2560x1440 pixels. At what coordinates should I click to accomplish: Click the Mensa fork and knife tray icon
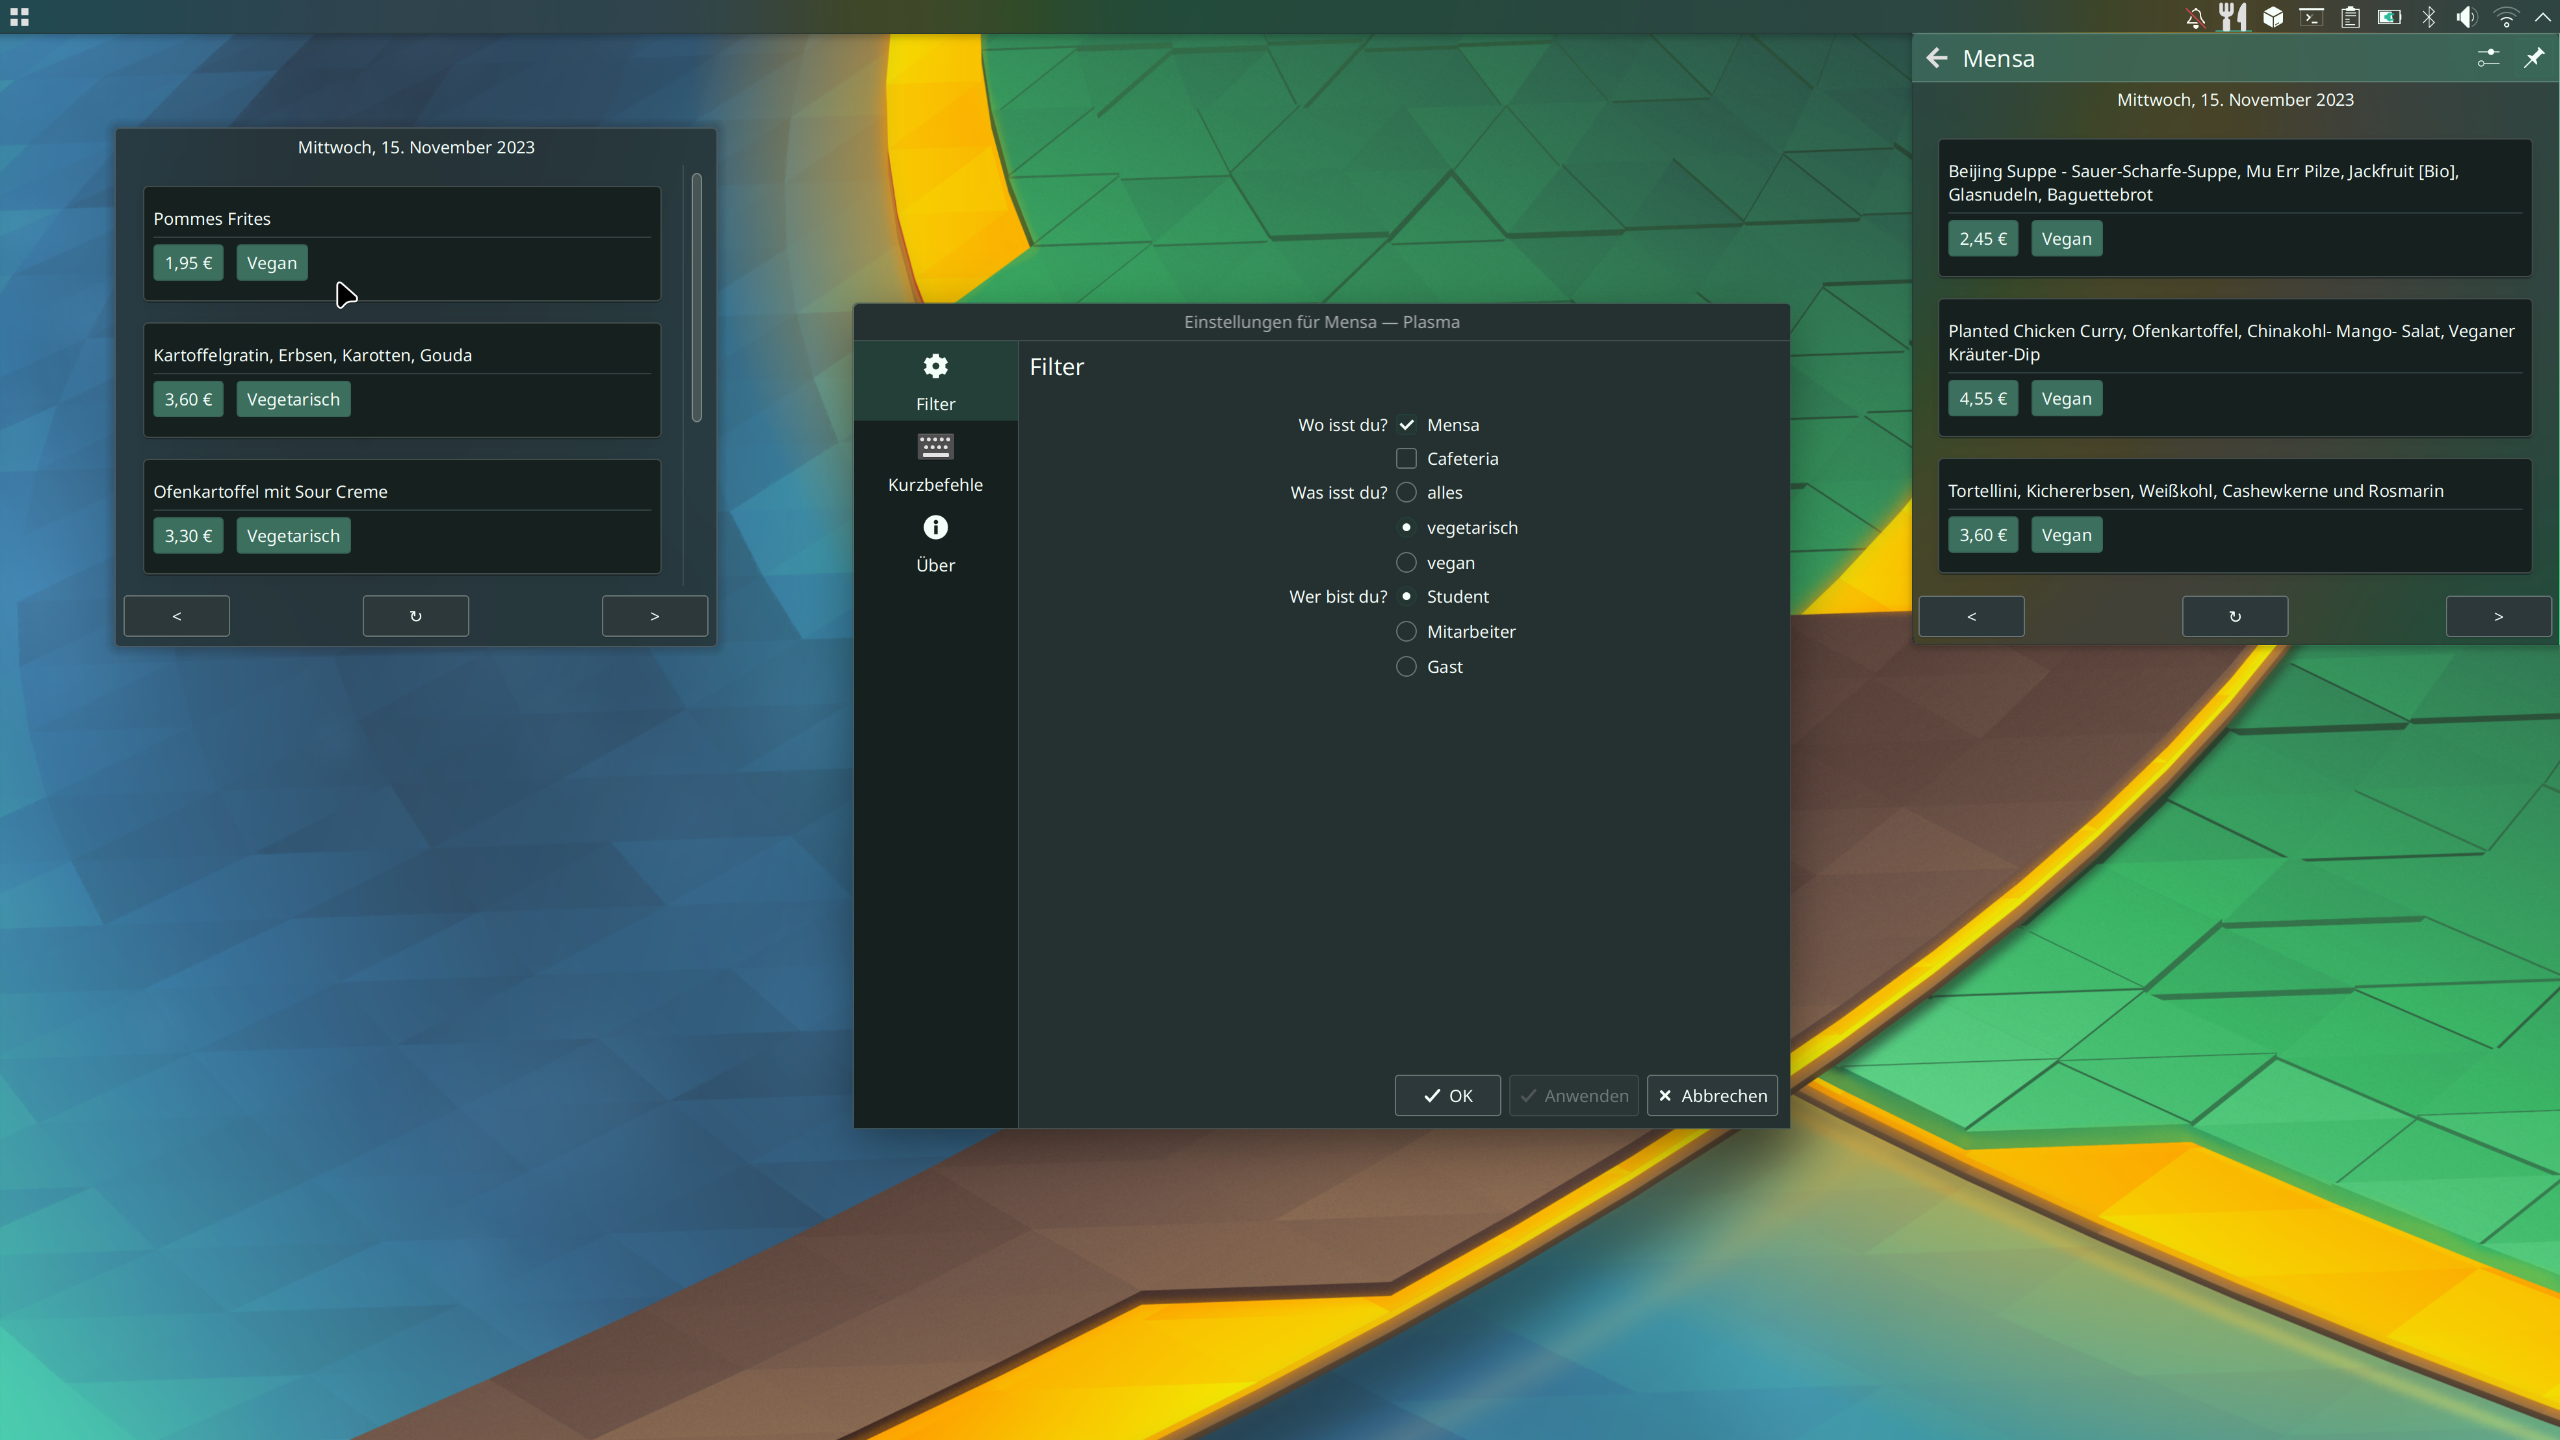tap(2233, 17)
